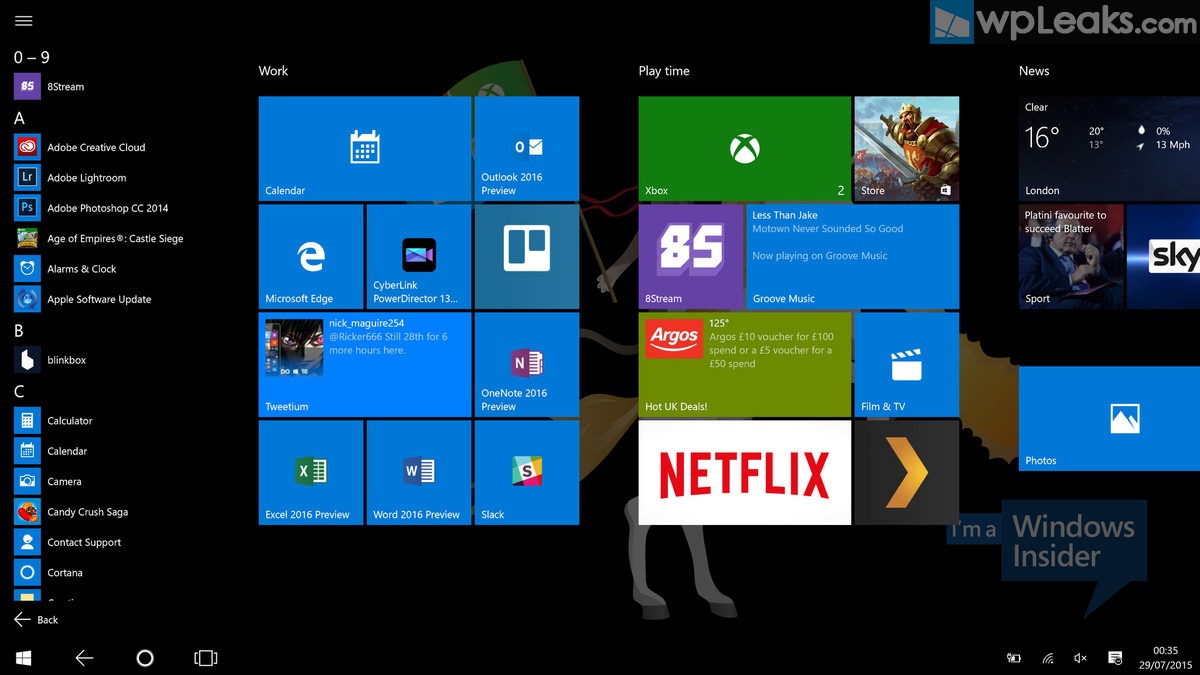Jump using the C letter header

(19, 391)
